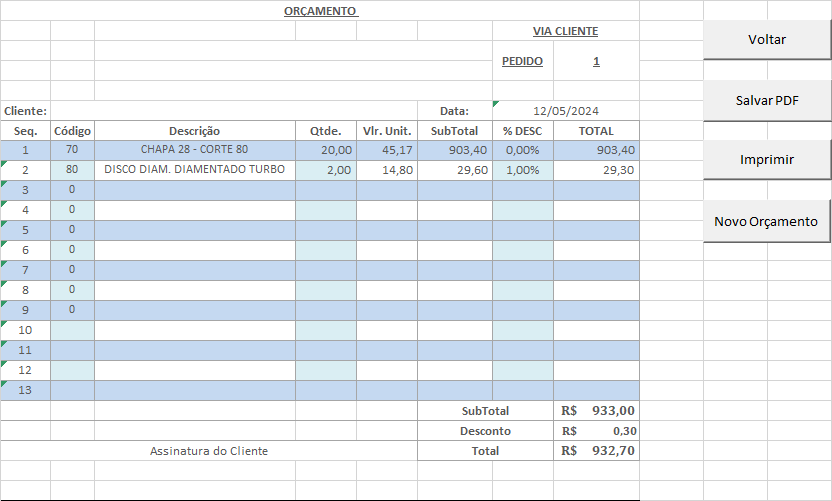Image resolution: width=832 pixels, height=501 pixels.
Task: Select unit value 45,17
Action: (x=387, y=150)
